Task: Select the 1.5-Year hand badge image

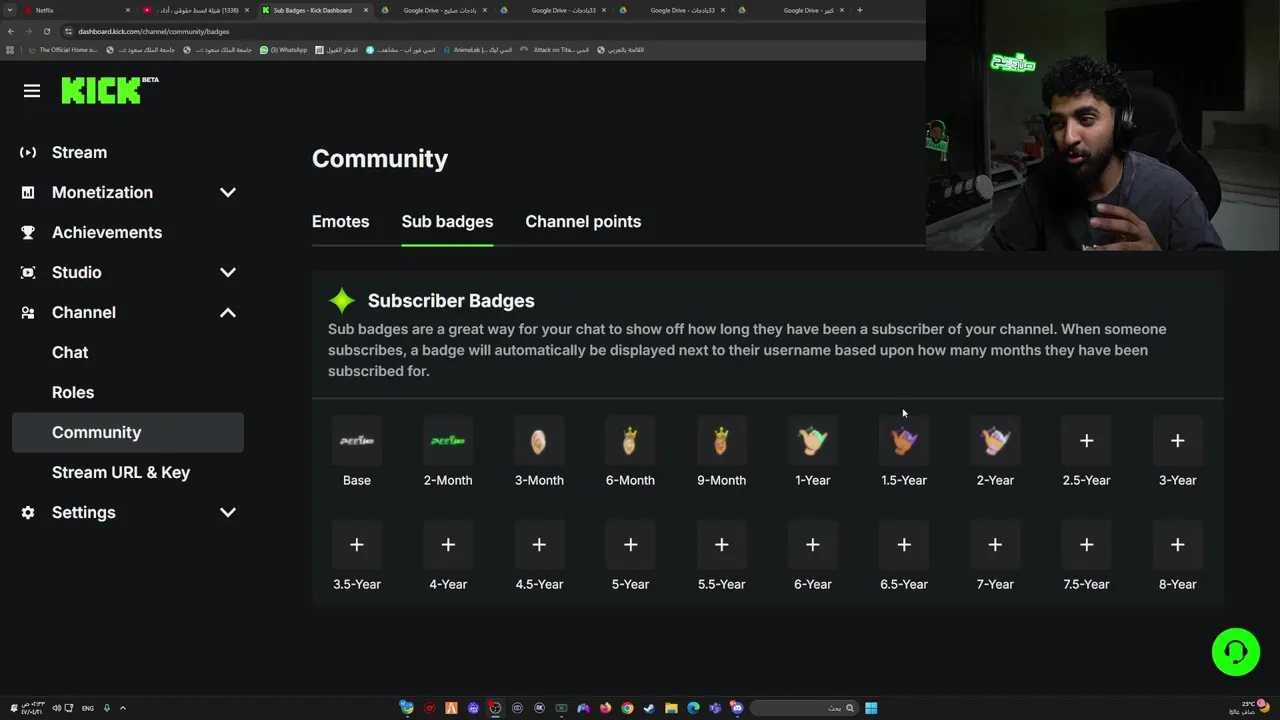Action: click(x=904, y=440)
